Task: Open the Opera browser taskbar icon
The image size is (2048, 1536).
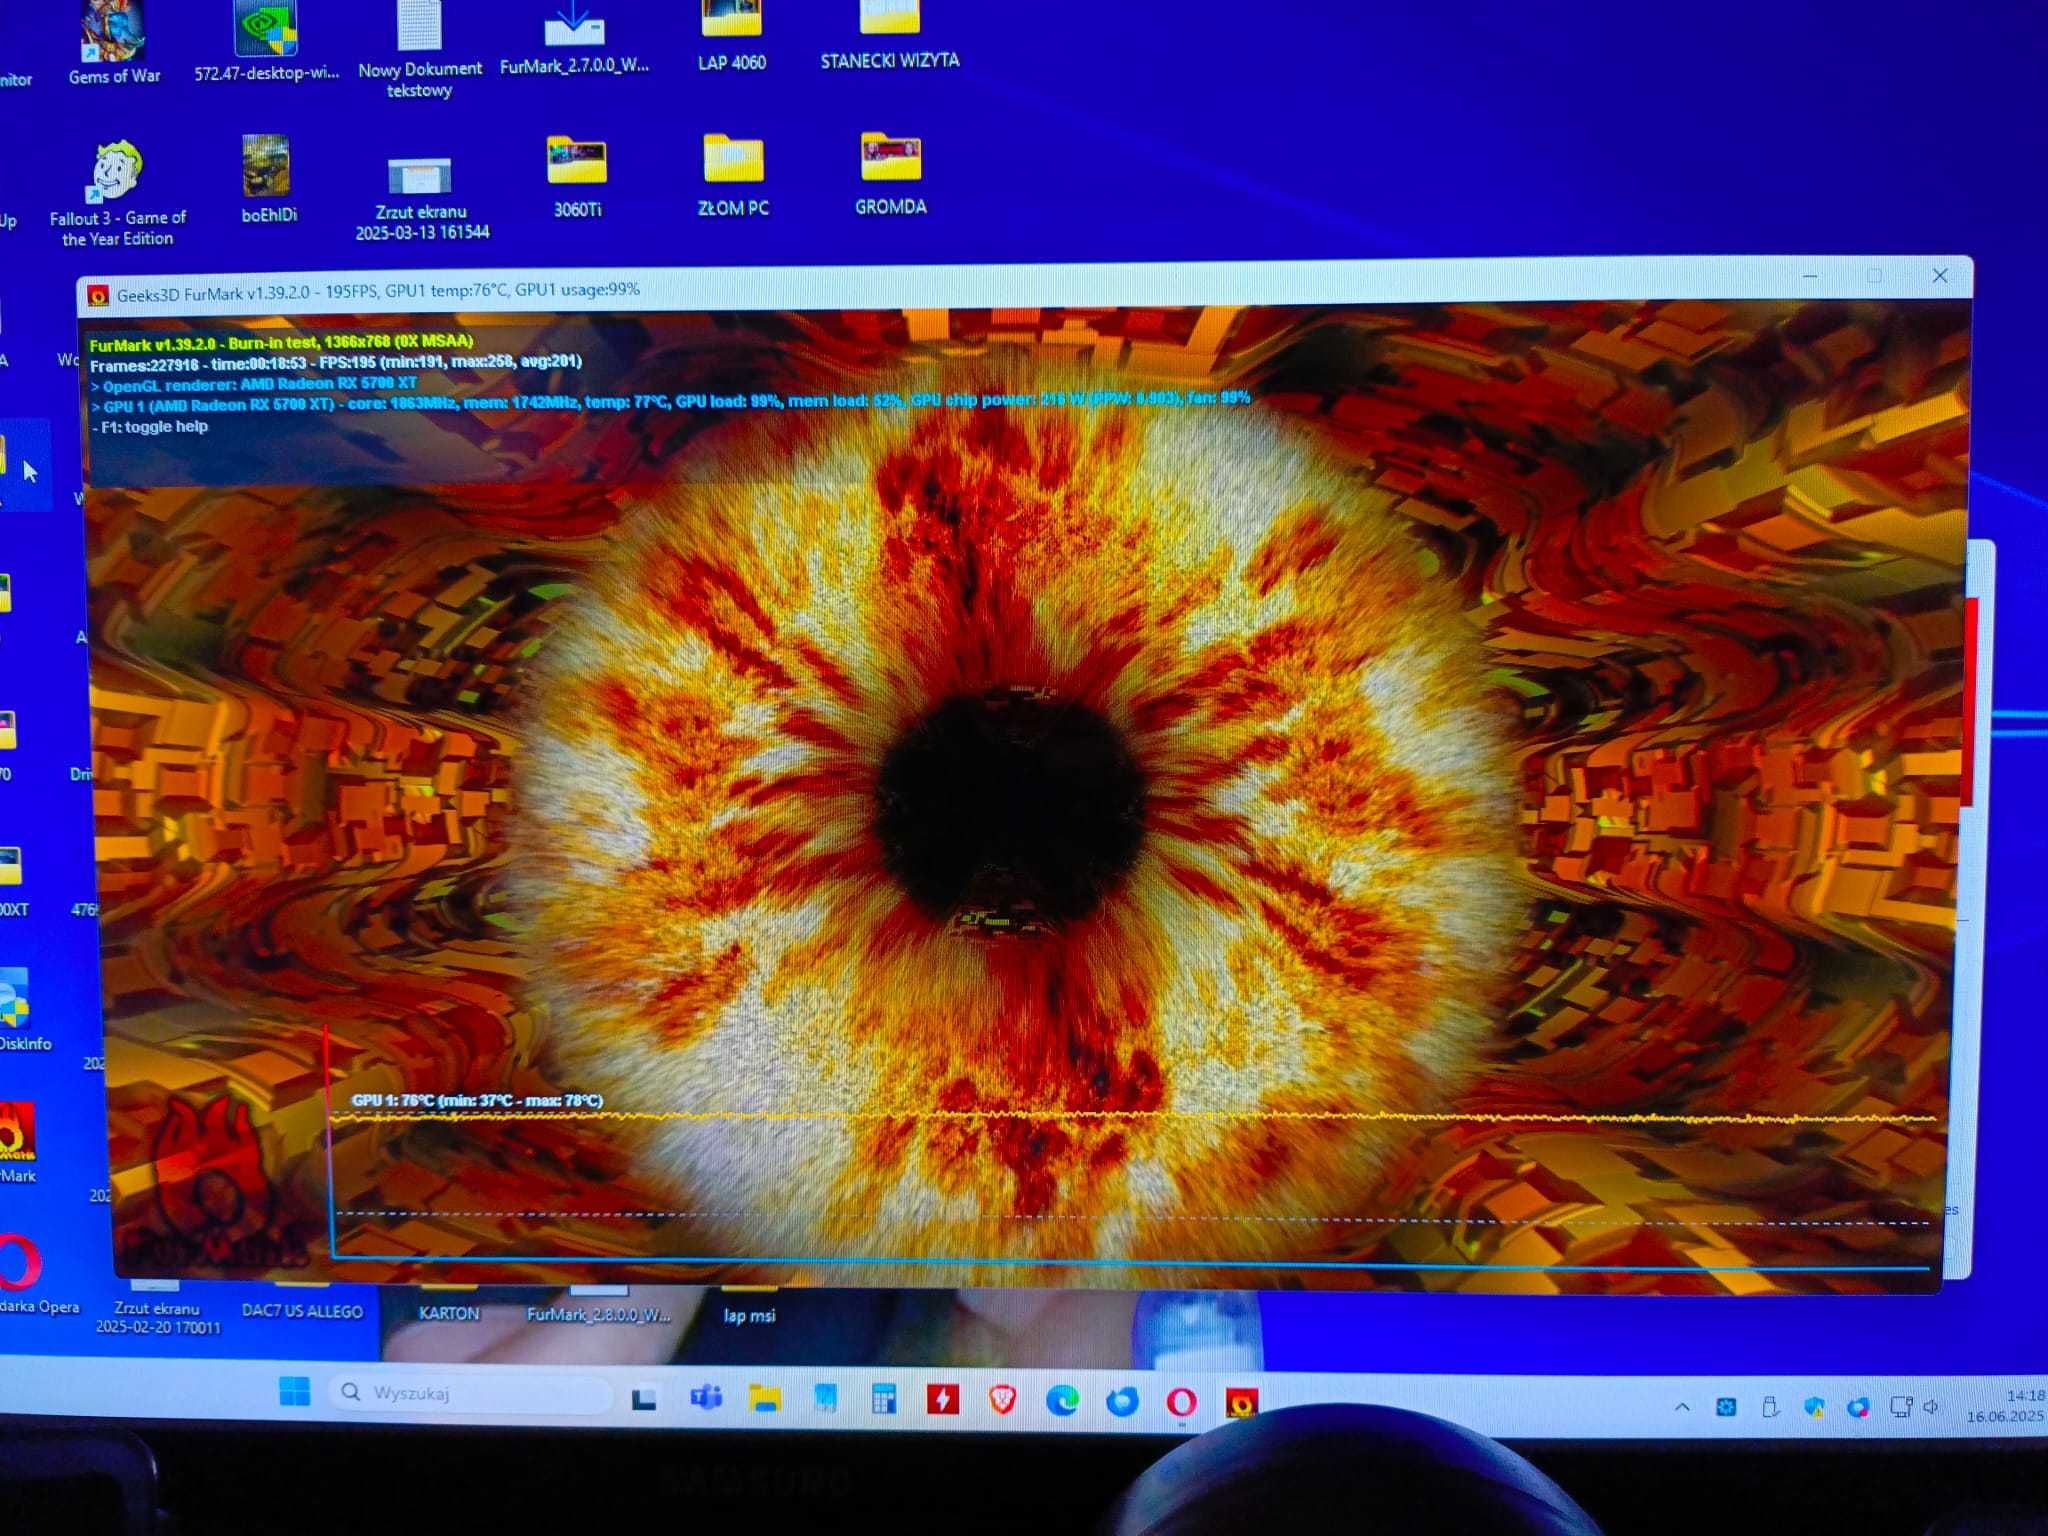Action: click(1181, 1402)
